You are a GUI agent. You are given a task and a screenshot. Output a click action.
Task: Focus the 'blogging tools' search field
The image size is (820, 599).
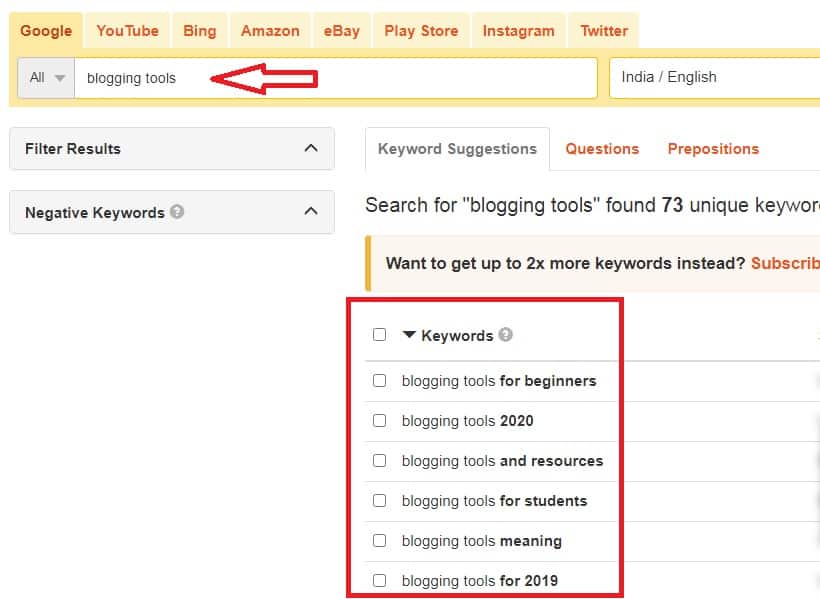tap(336, 78)
